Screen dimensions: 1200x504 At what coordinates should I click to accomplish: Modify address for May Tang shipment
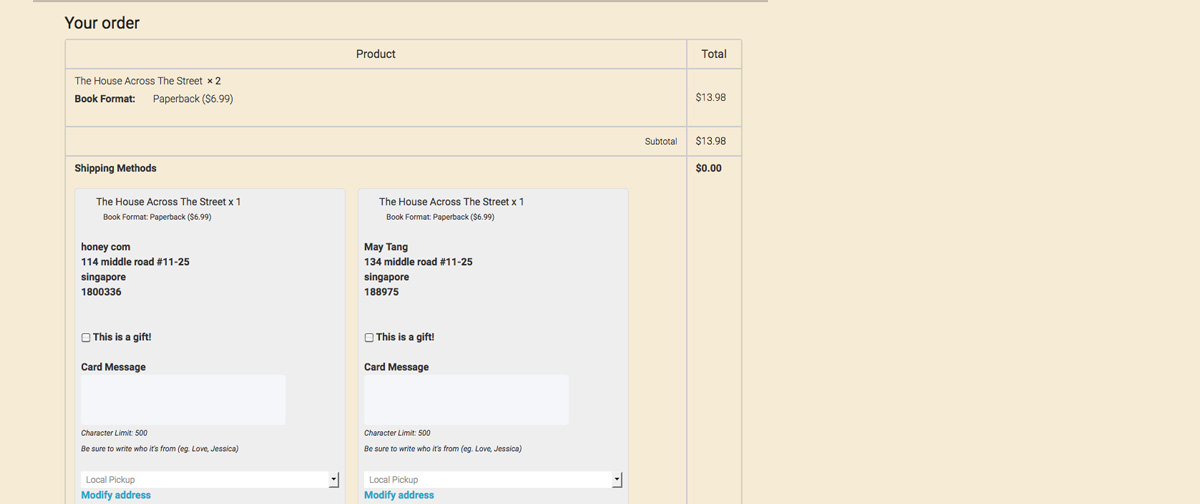[399, 495]
